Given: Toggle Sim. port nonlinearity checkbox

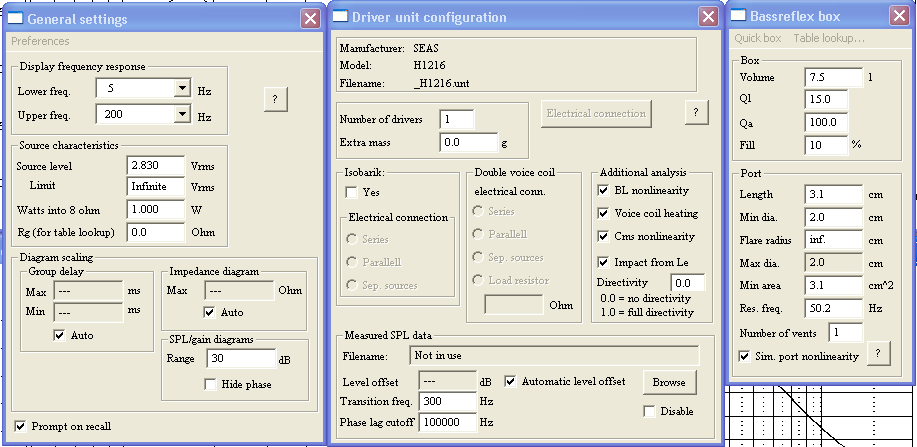Looking at the screenshot, I should [744, 356].
